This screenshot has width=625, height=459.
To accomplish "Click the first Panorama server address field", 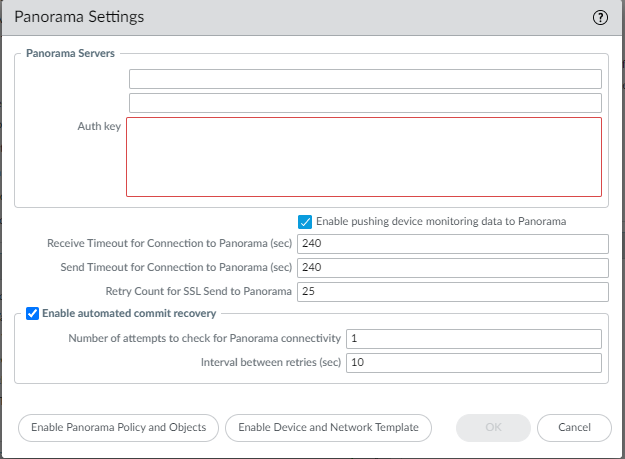I will (364, 79).
